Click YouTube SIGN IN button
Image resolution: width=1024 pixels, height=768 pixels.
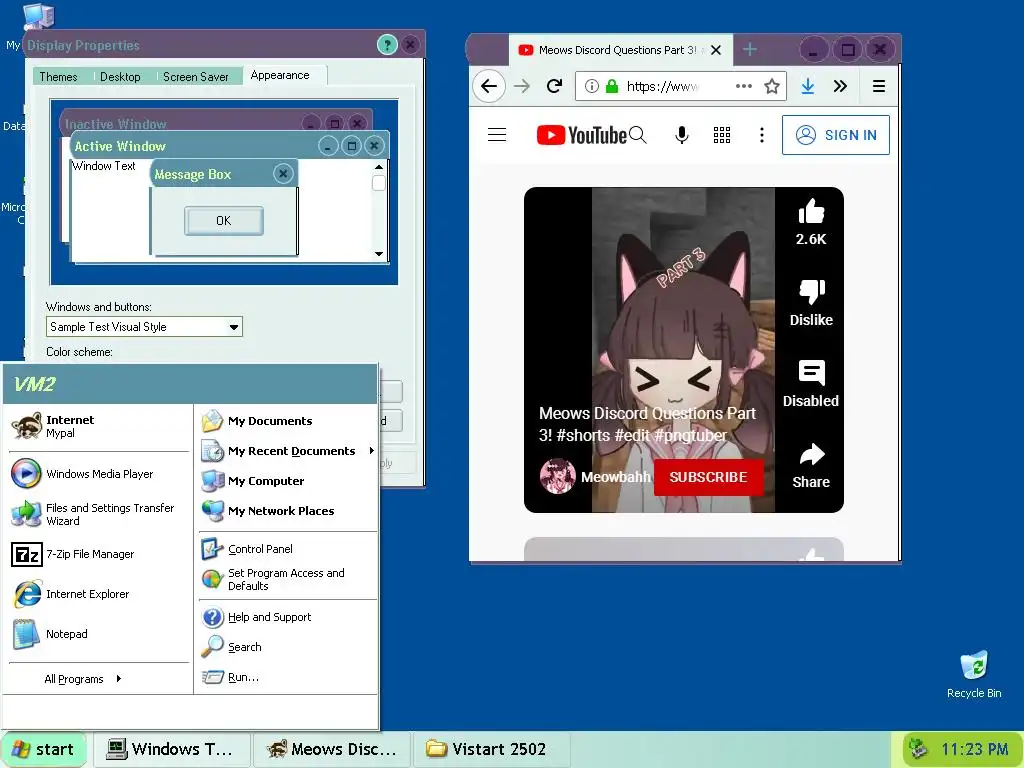tap(836, 135)
